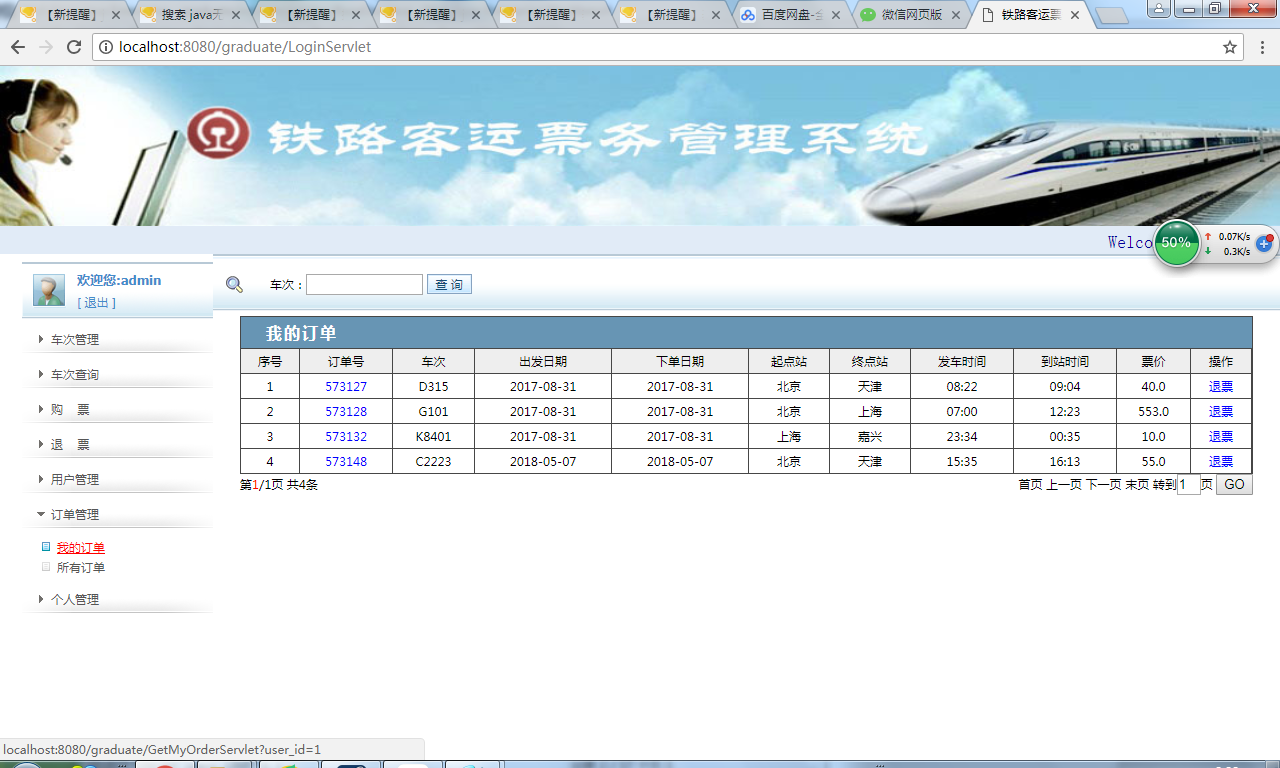Expand the 车次管理 sidebar section
This screenshot has width=1280, height=768.
tap(76, 338)
